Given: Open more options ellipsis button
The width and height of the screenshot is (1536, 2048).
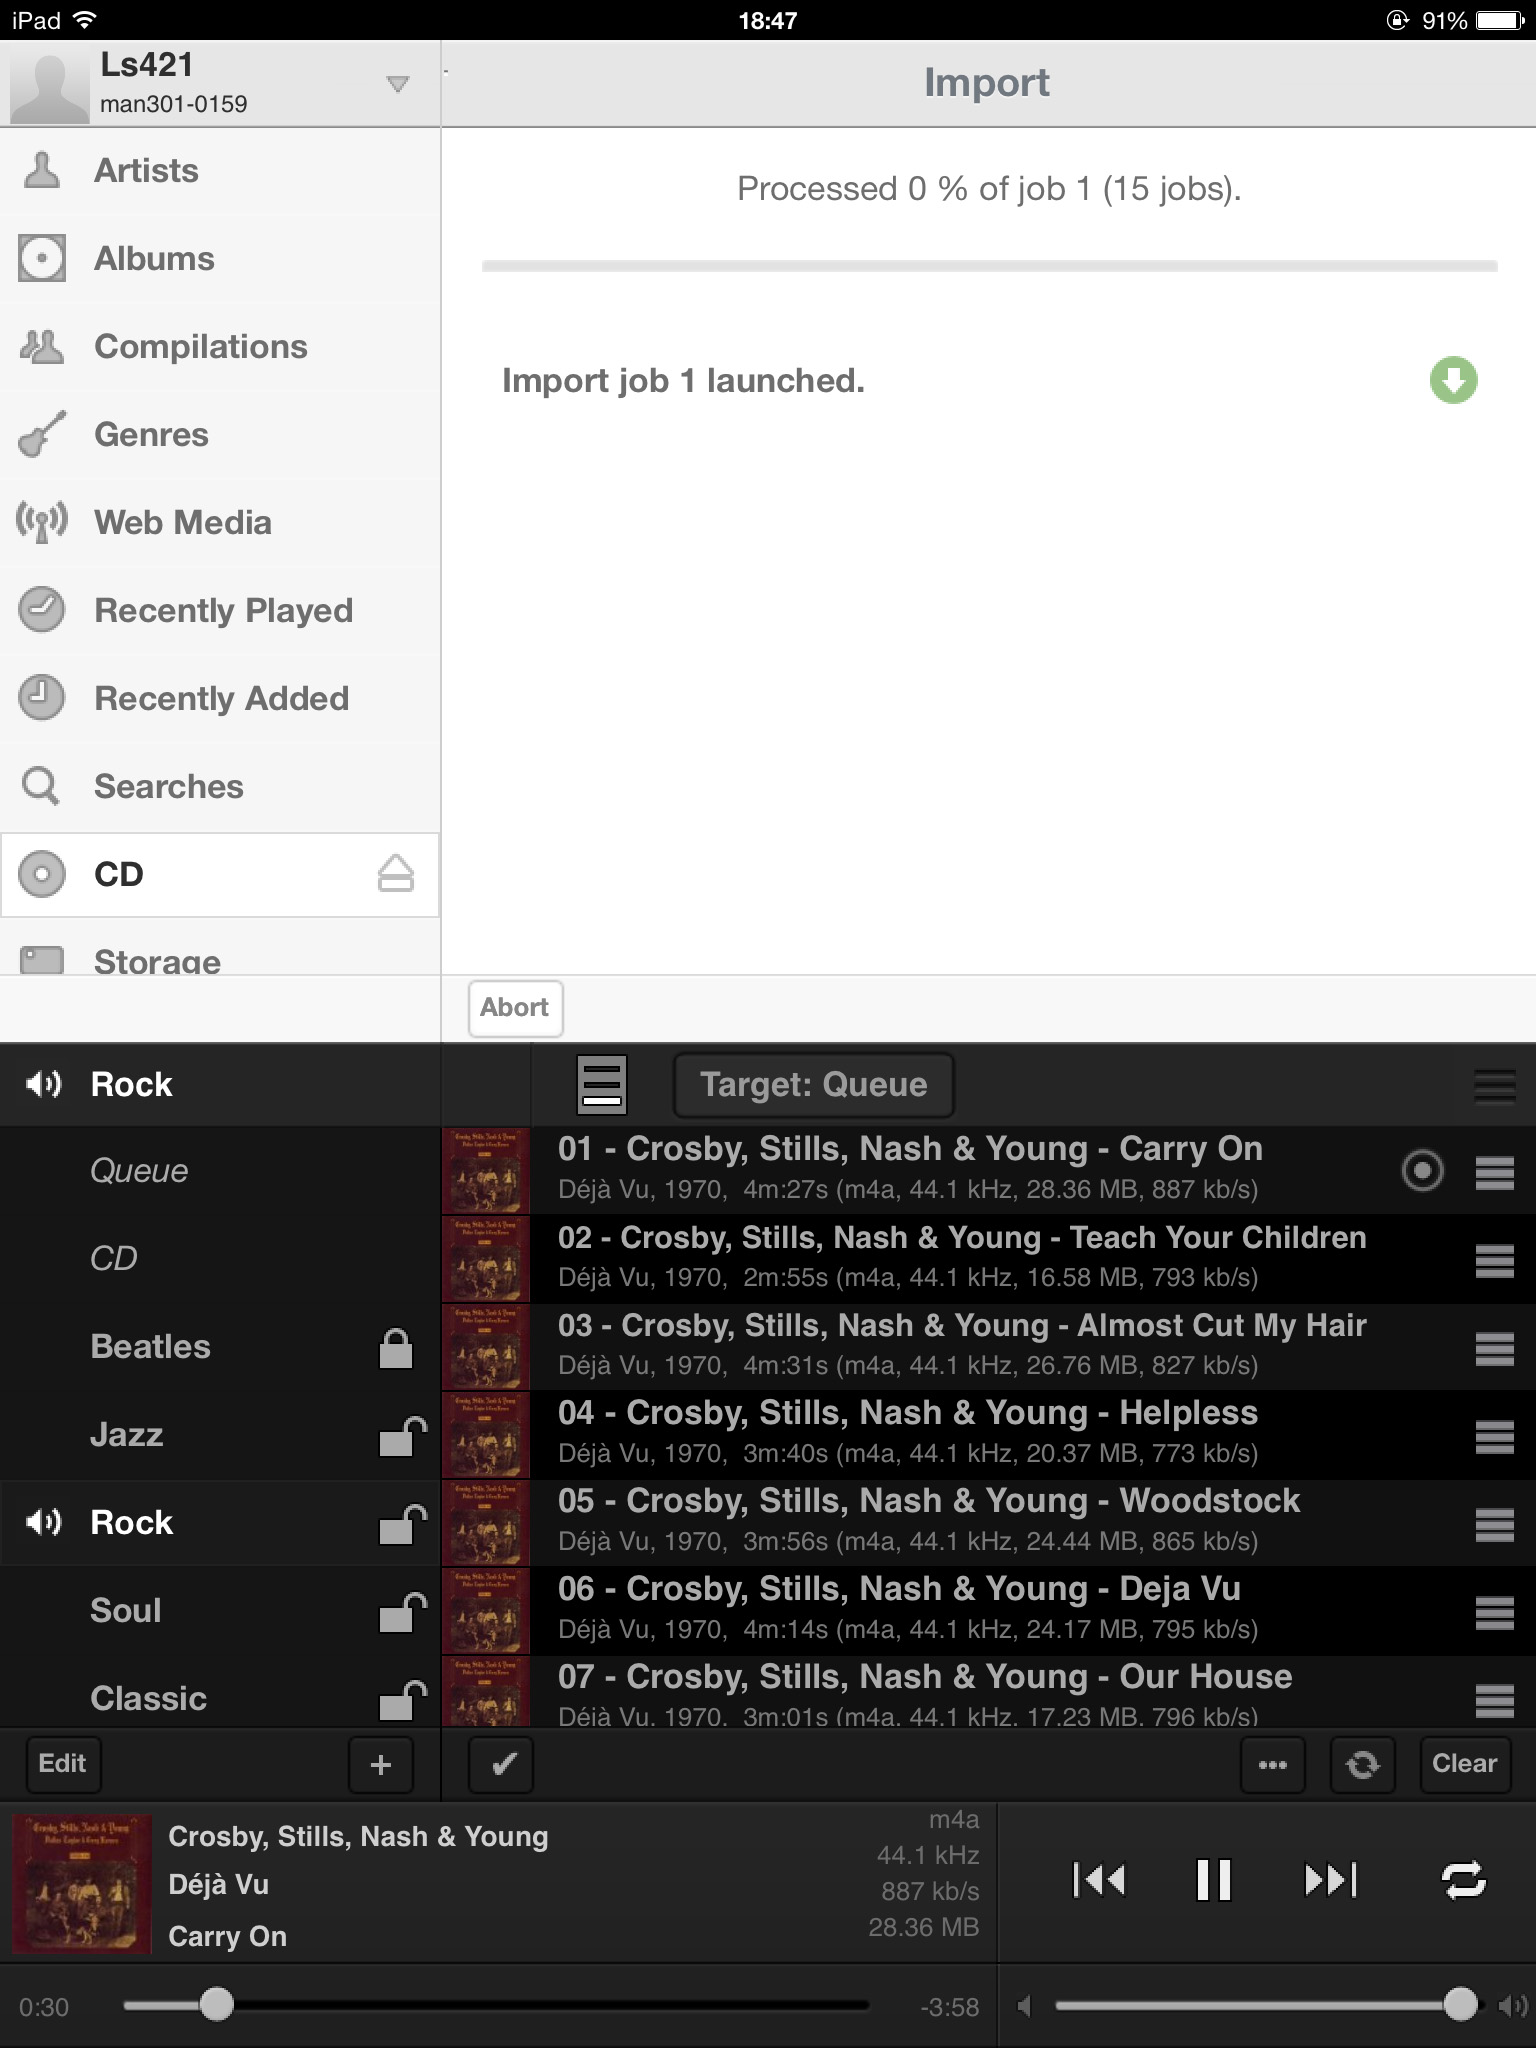Looking at the screenshot, I should [1273, 1765].
